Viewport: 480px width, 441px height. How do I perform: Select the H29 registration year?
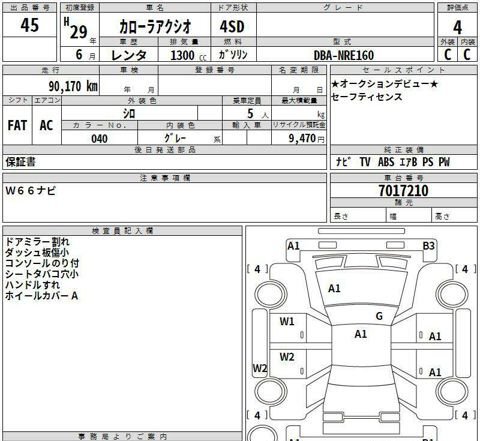(76, 29)
